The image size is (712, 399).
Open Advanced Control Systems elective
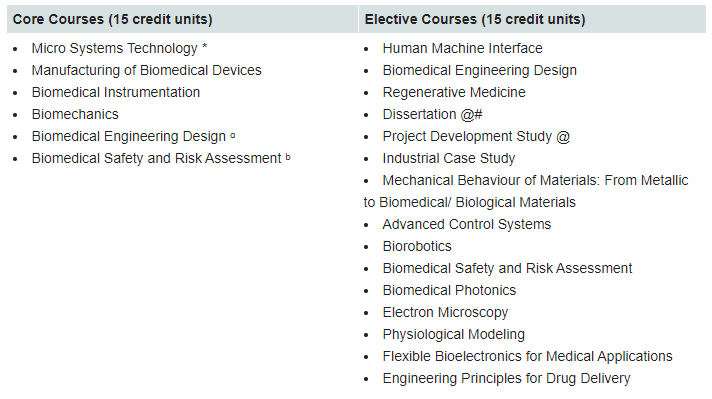tap(466, 224)
